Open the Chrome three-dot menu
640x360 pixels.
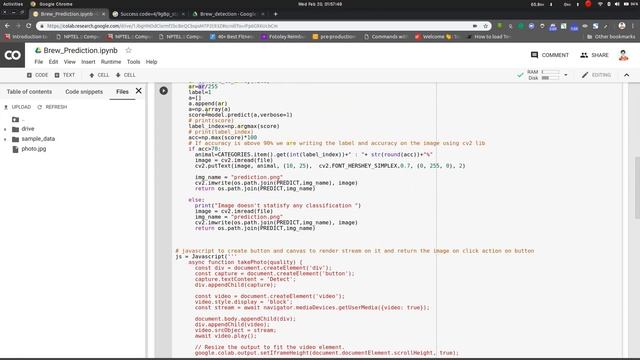click(x=633, y=26)
